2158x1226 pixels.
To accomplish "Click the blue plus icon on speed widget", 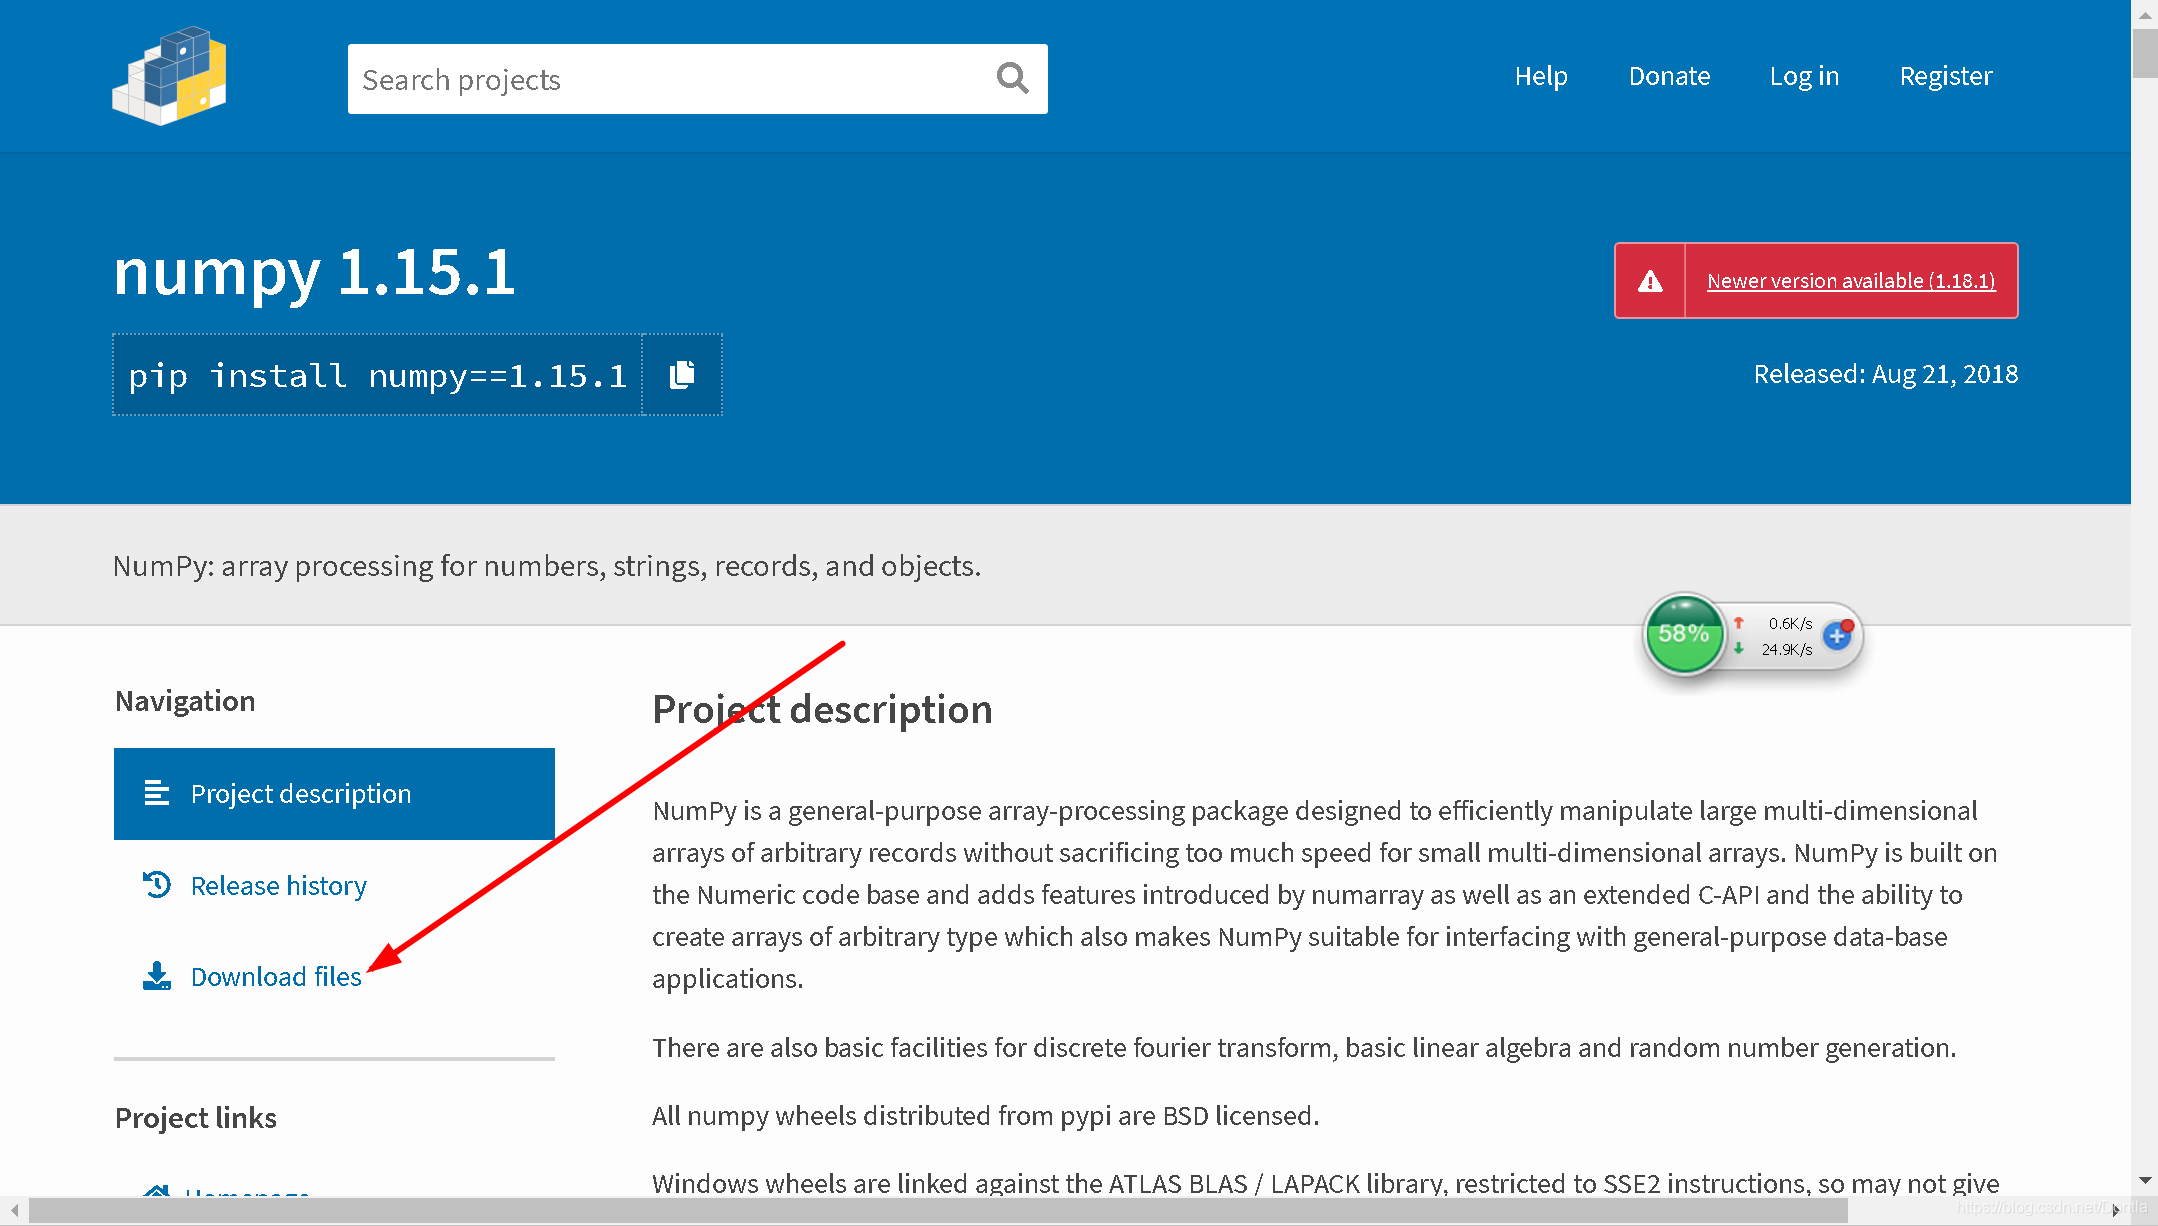I will pos(1837,635).
